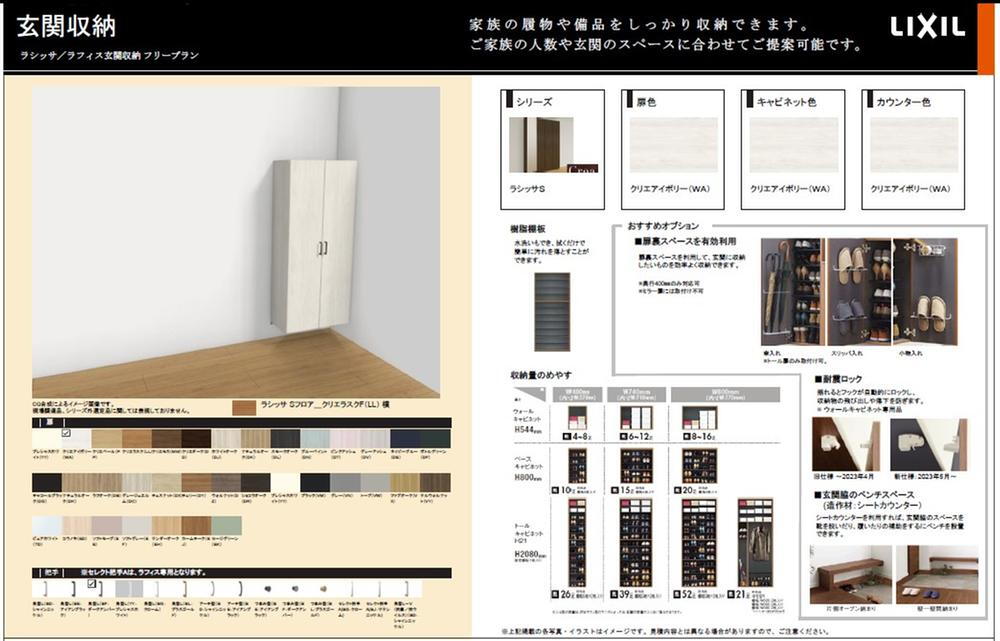1000x641 pixels.
Task: Click wall cabinet image for 8~16足
Action: point(700,418)
